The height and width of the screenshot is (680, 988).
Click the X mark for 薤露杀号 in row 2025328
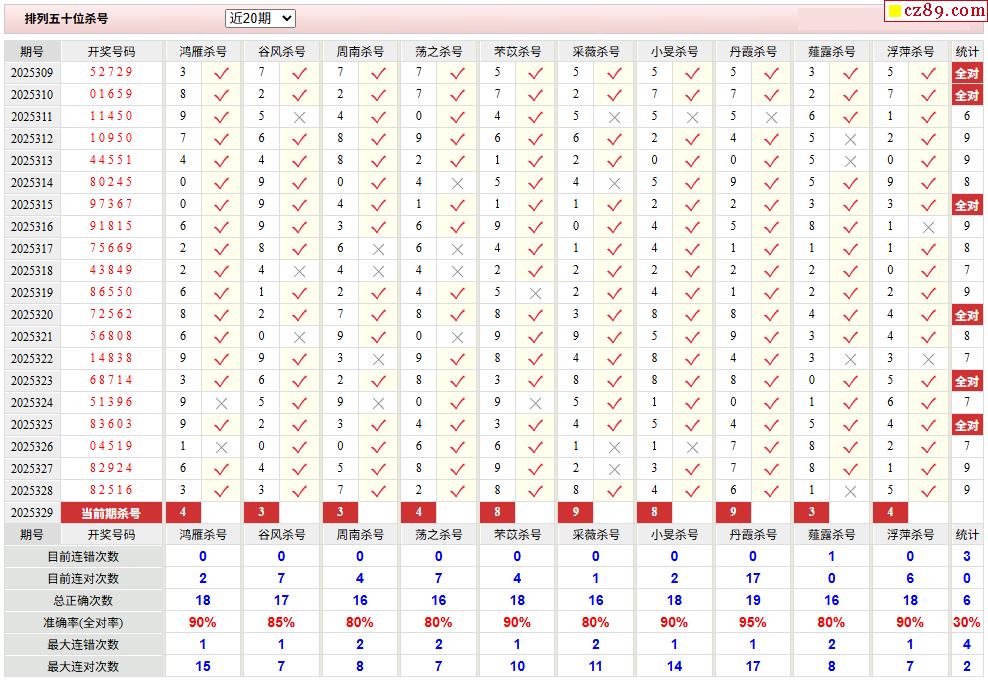(x=850, y=491)
